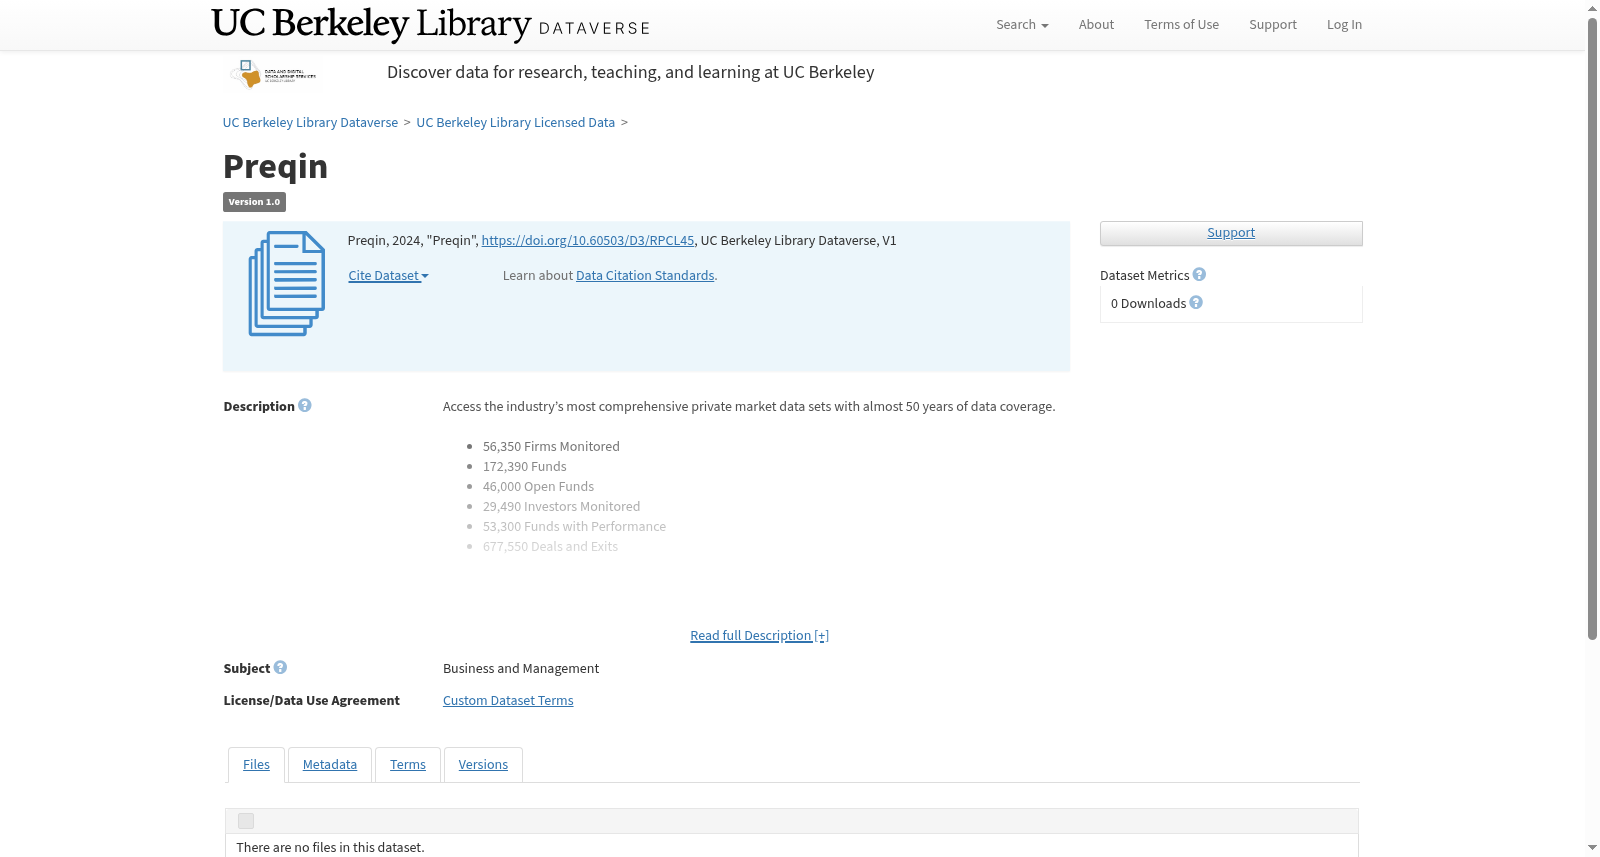Switch to the Metadata tab

(x=330, y=764)
